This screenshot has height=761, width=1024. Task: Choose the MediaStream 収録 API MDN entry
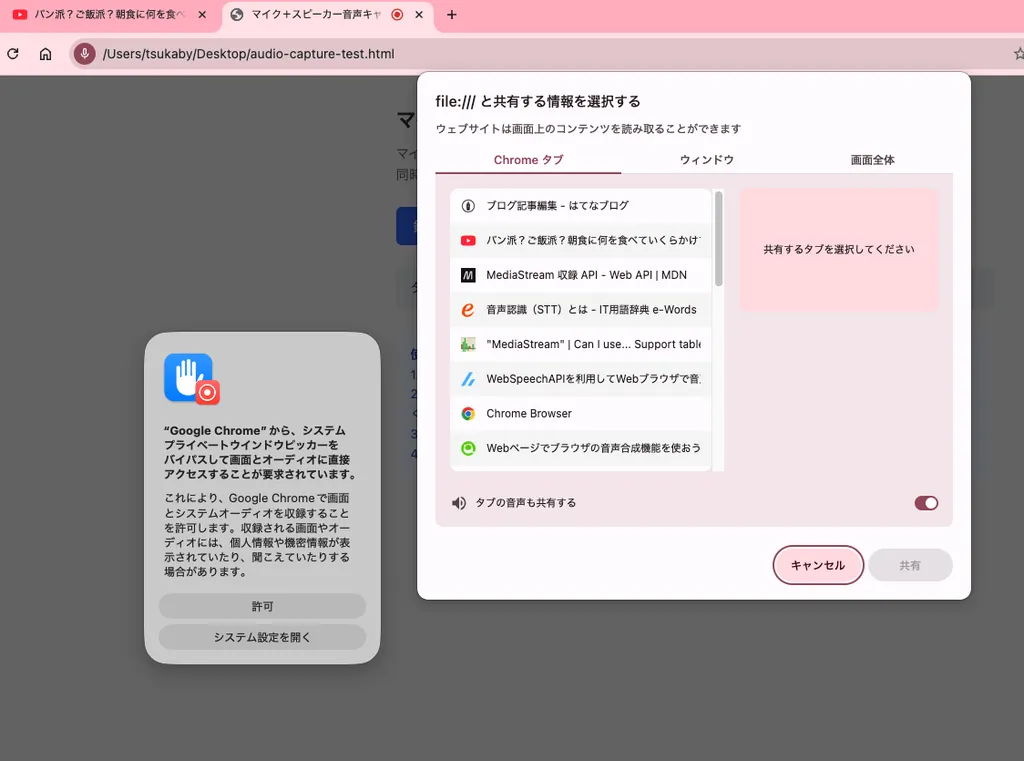tap(580, 275)
